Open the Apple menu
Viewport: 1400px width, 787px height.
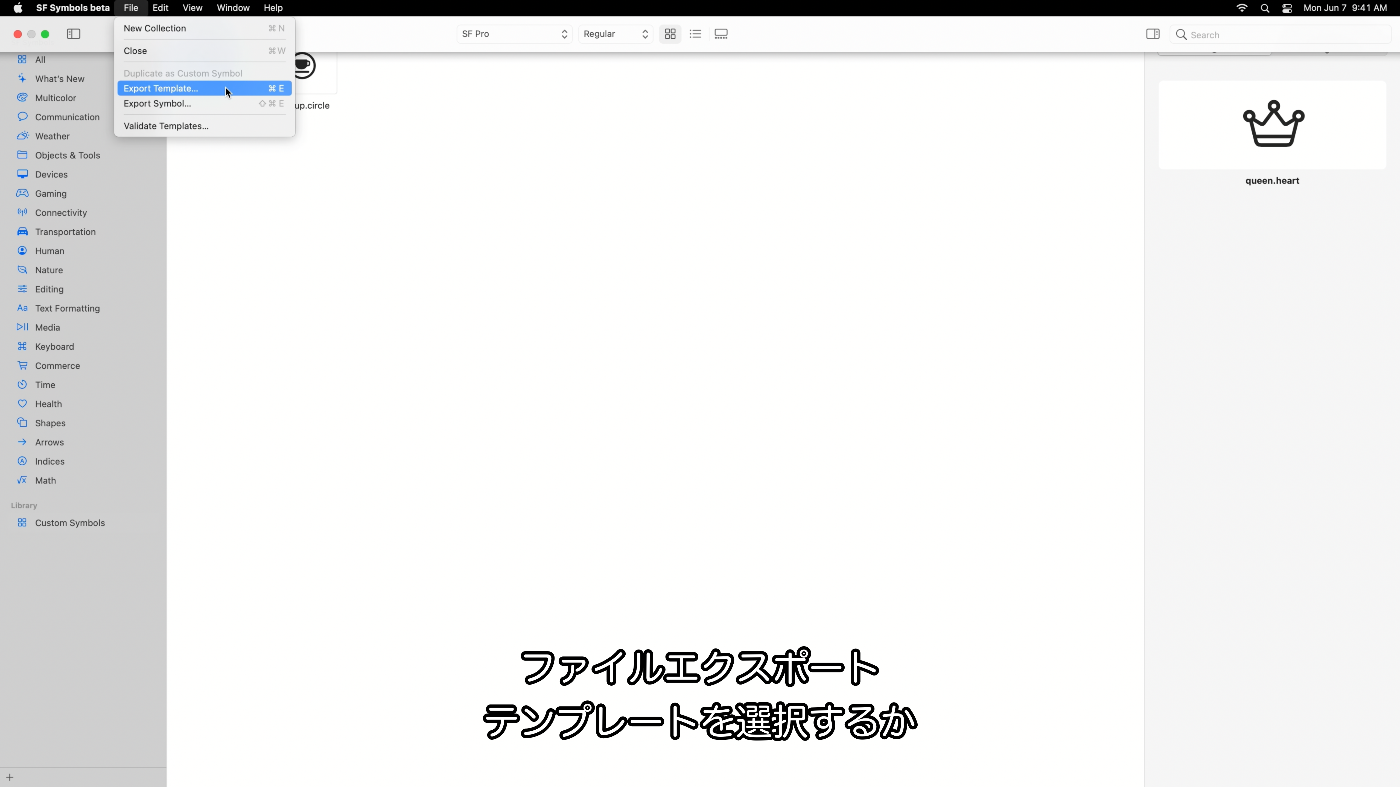click(17, 8)
